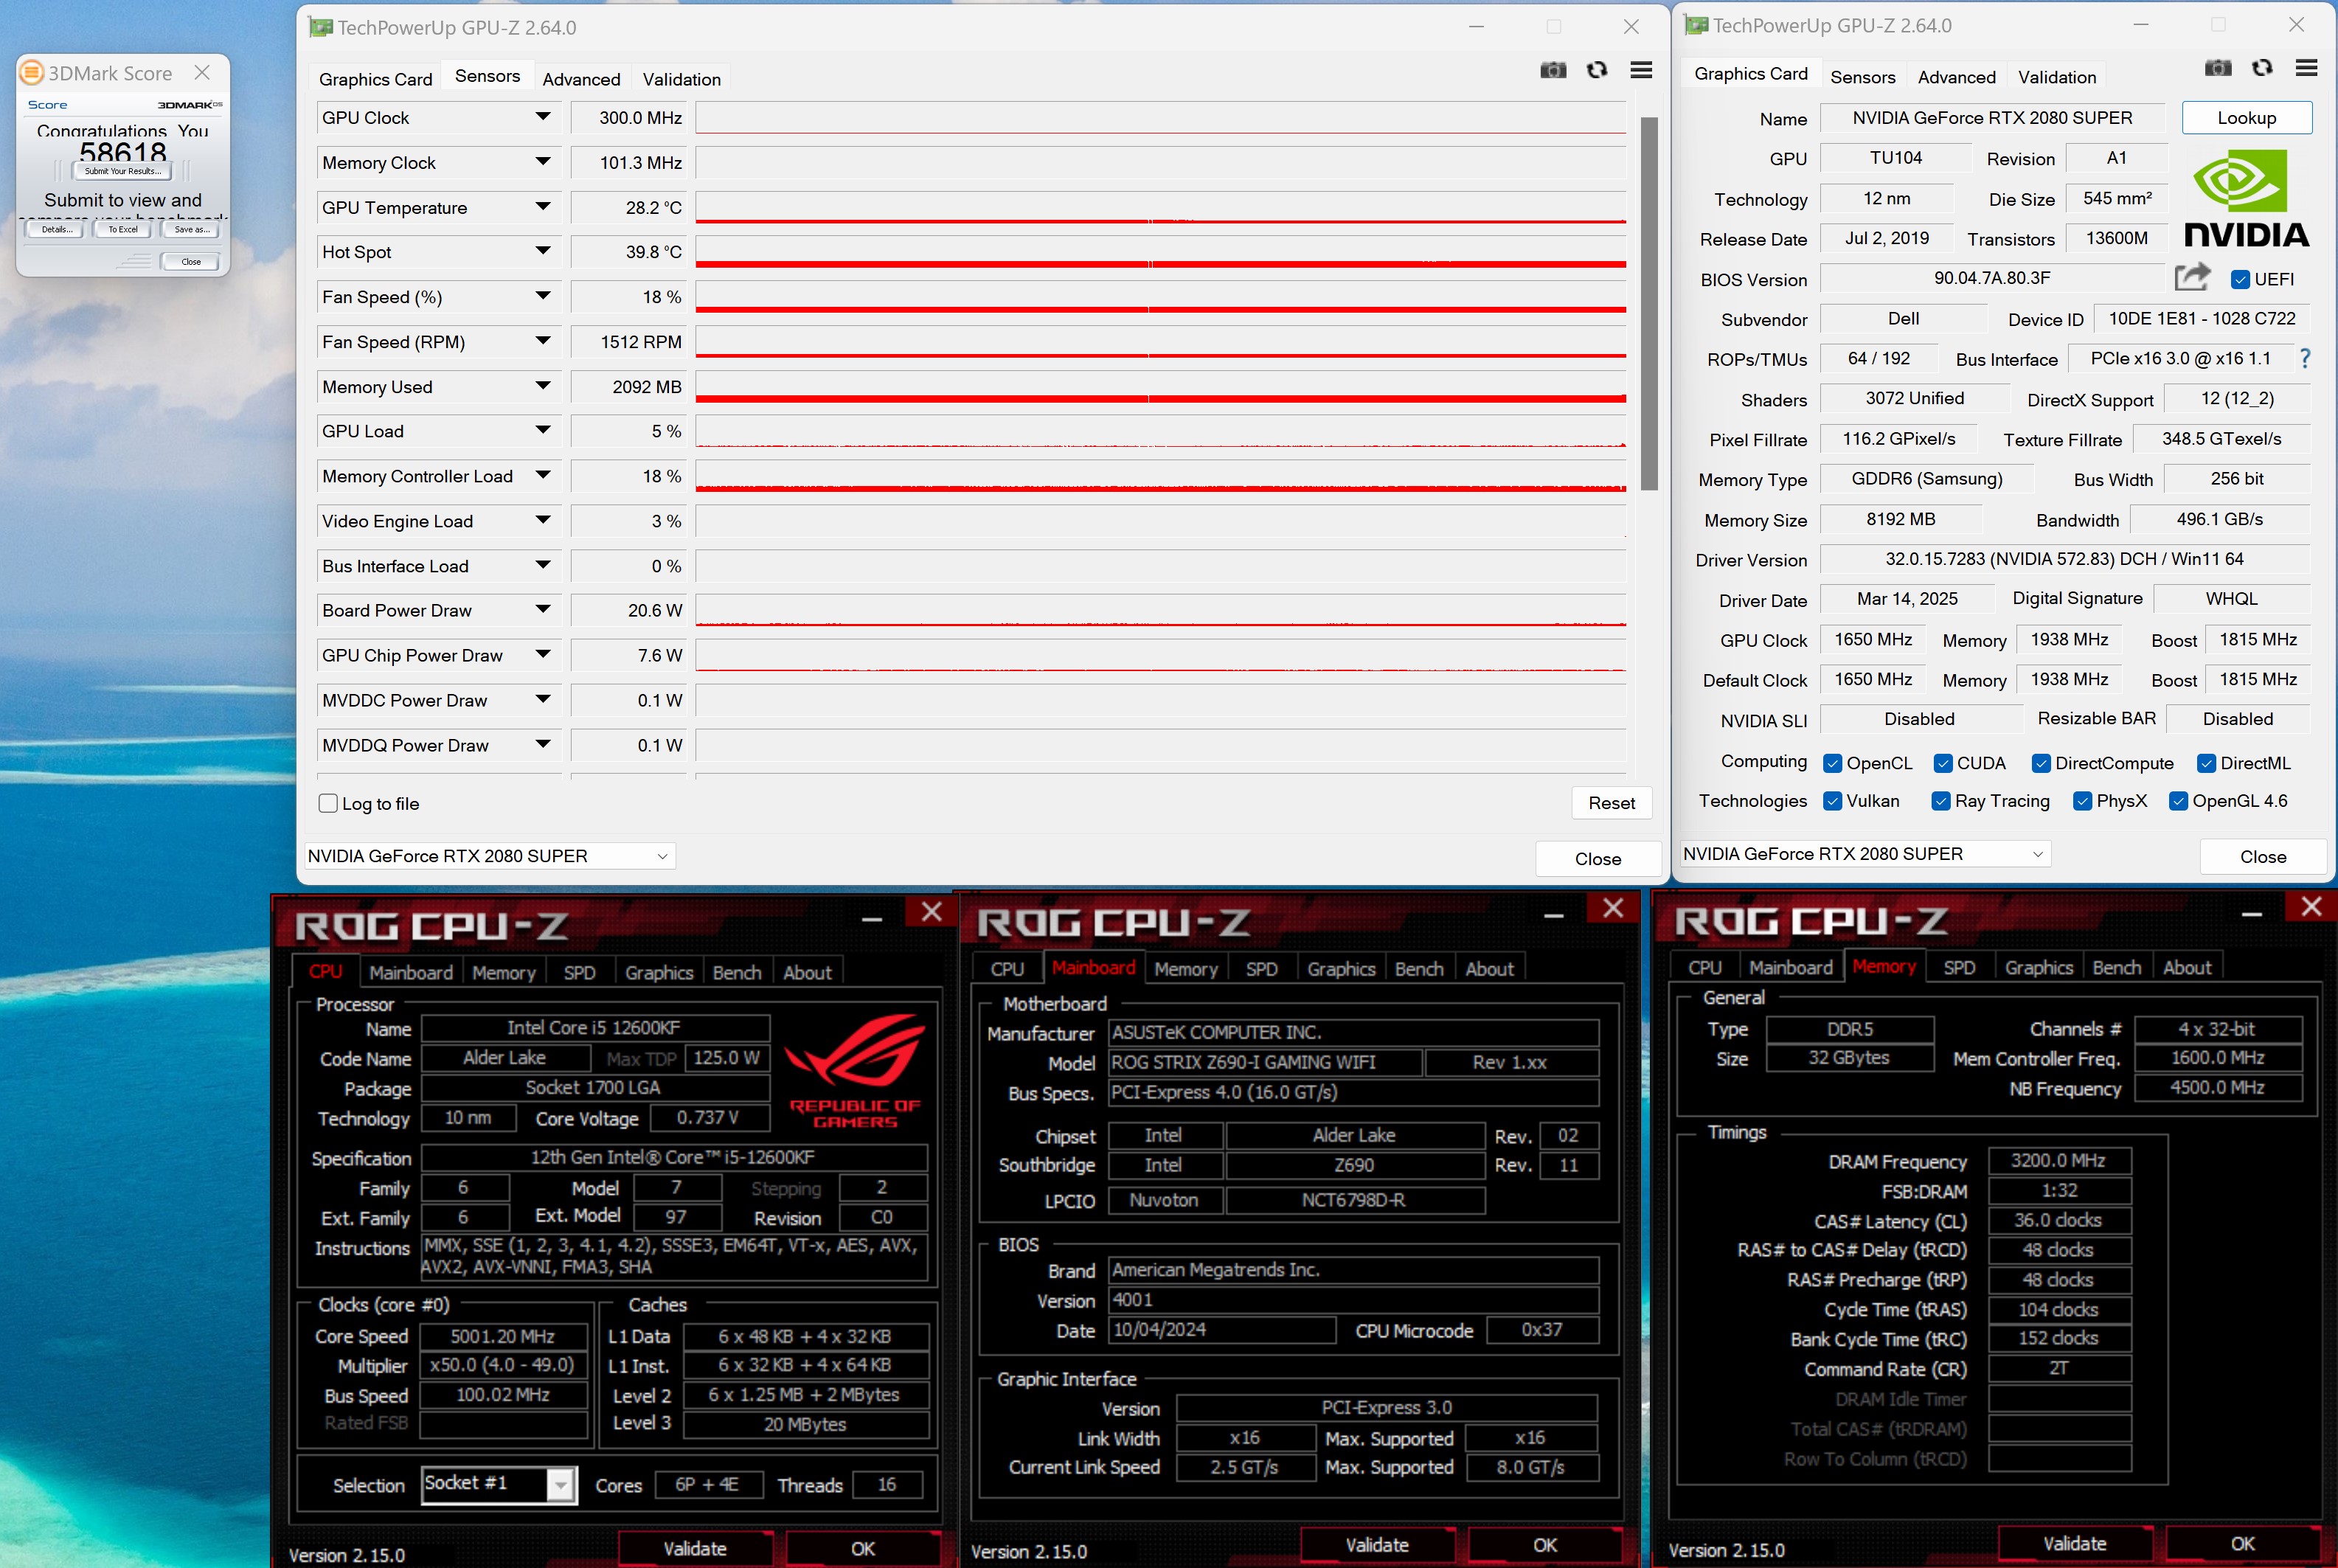Toggle the Ray Tracing checkbox

coord(1941,801)
